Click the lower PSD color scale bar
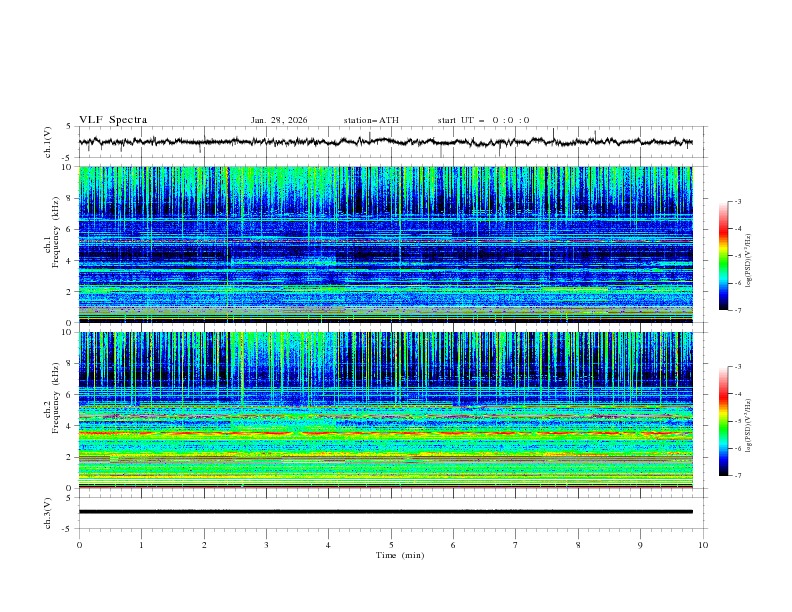This screenshot has height=612, width=792. click(x=723, y=421)
